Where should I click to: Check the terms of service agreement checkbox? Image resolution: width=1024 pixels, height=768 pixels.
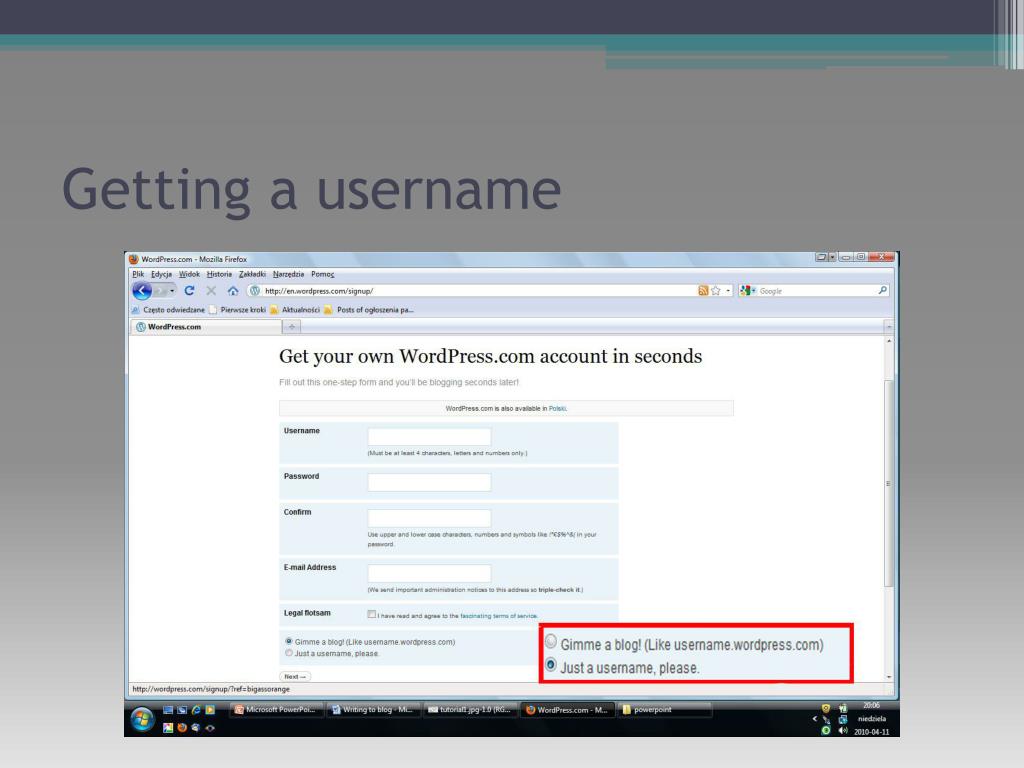tap(372, 615)
